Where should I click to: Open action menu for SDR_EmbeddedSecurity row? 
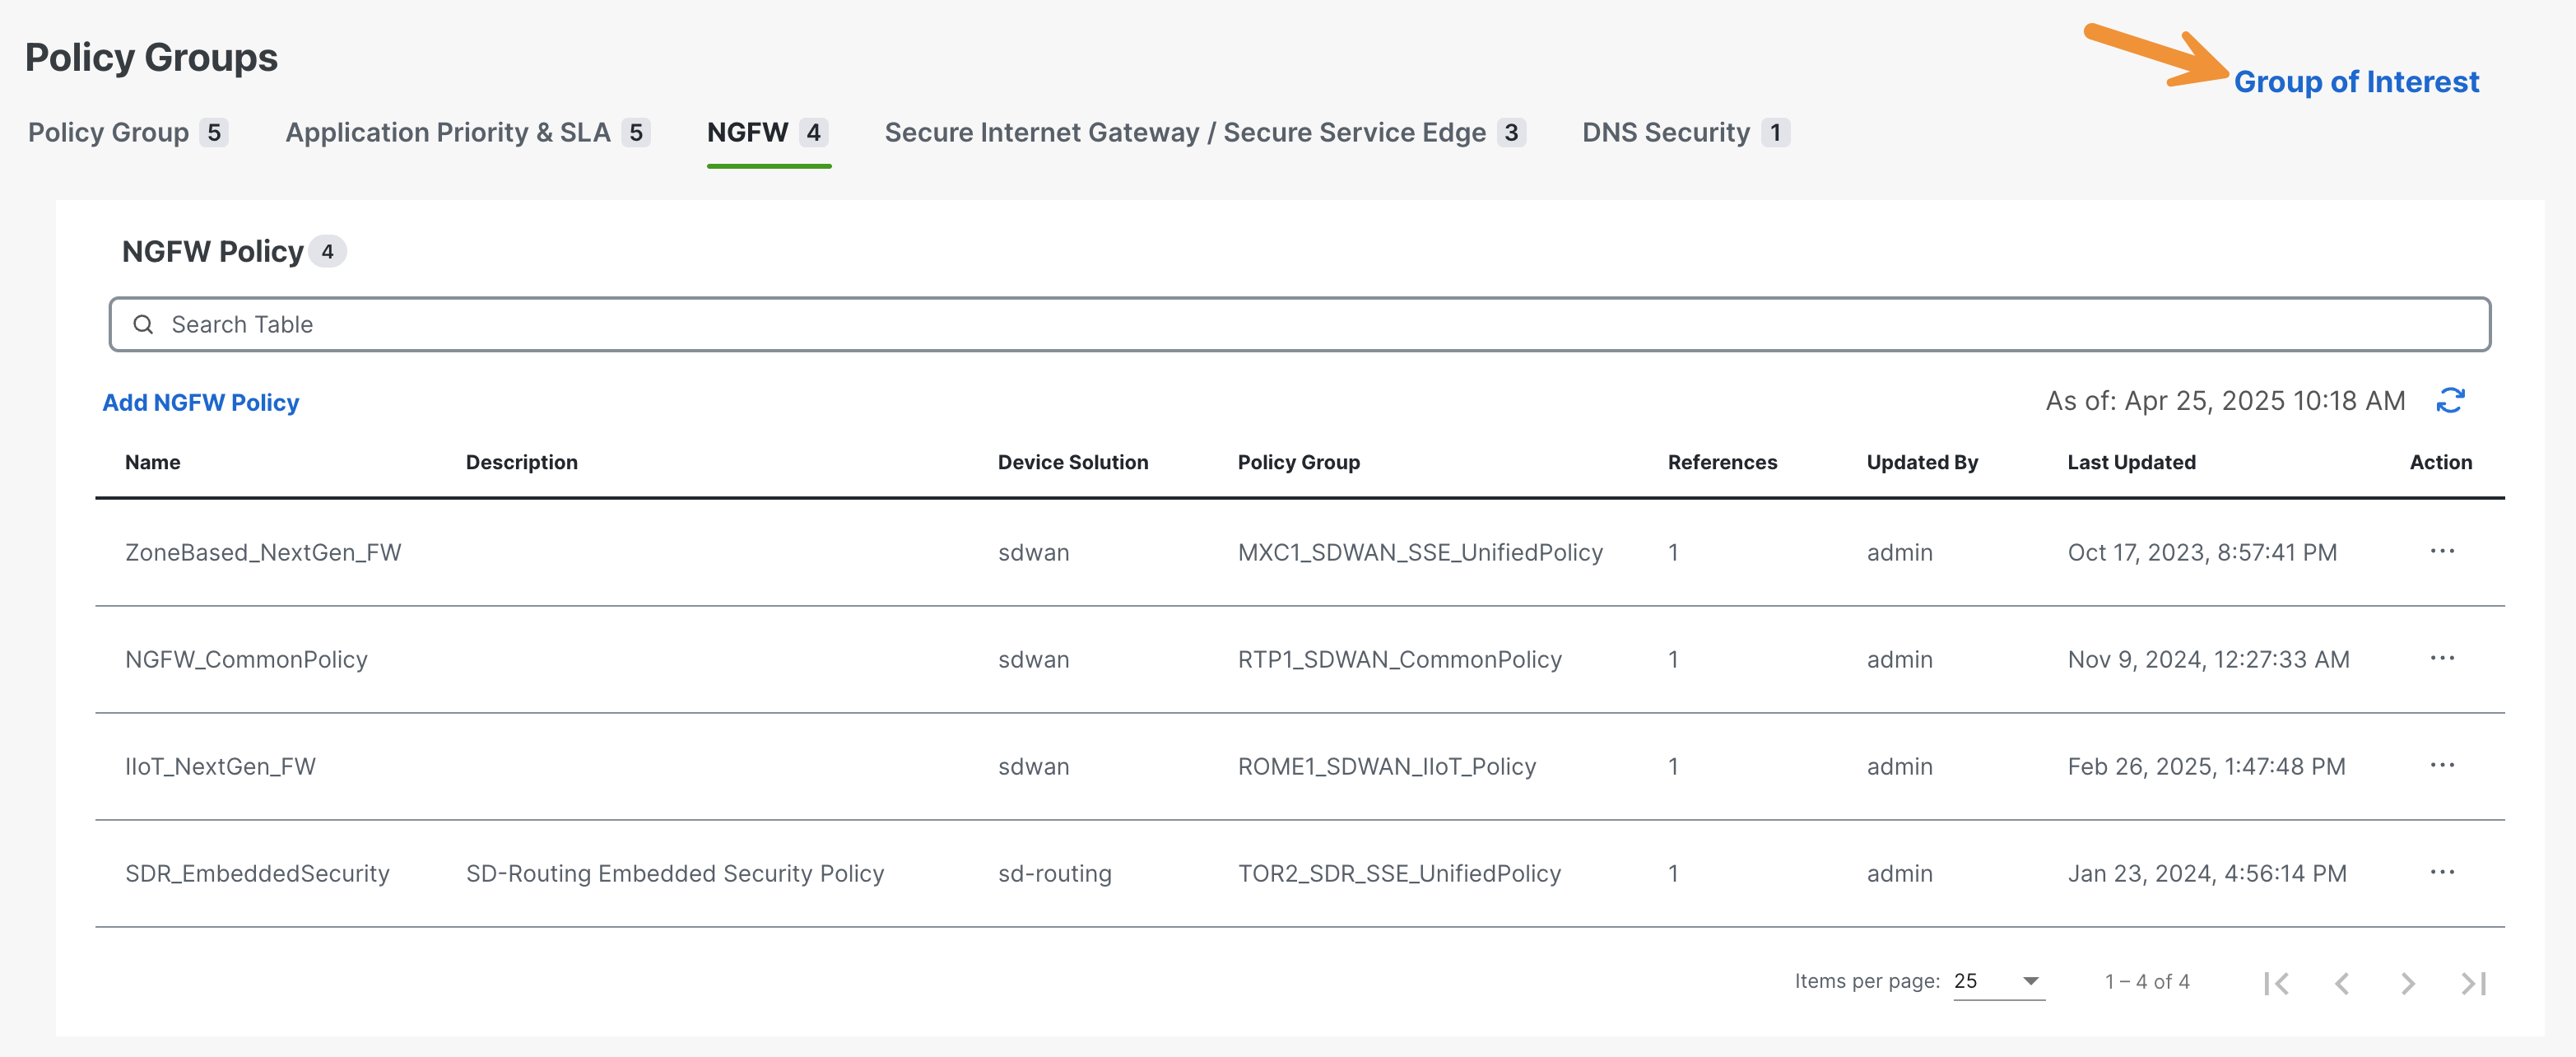pyautogui.click(x=2442, y=872)
